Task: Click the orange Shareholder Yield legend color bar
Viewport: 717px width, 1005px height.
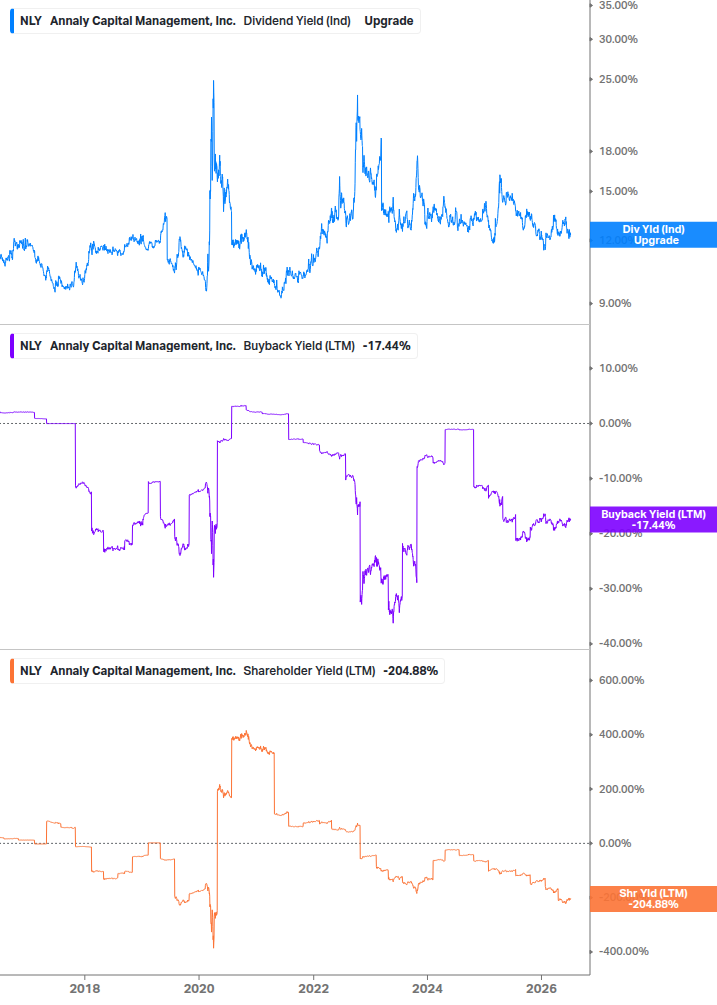Action: [x=12, y=670]
